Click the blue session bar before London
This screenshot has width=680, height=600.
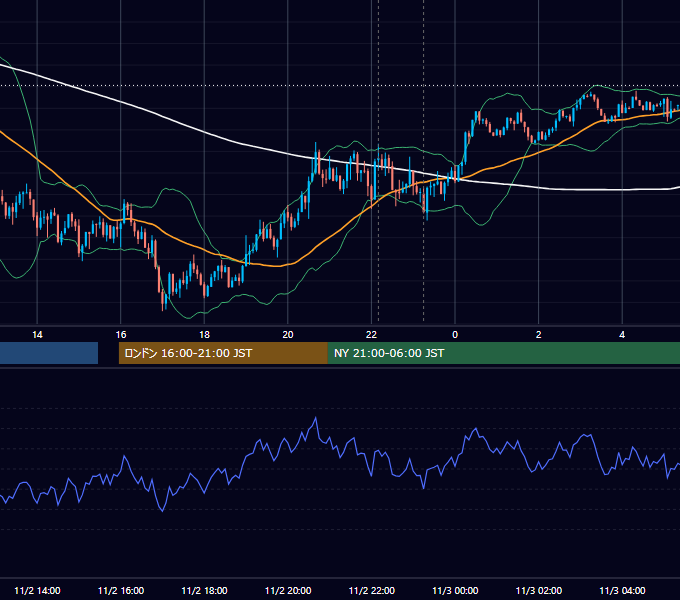pos(49,353)
